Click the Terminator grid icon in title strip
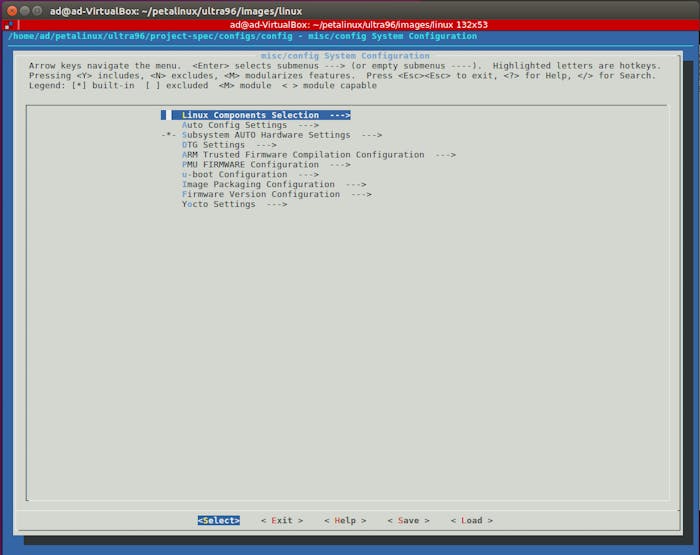The image size is (700, 555). (x=8, y=25)
